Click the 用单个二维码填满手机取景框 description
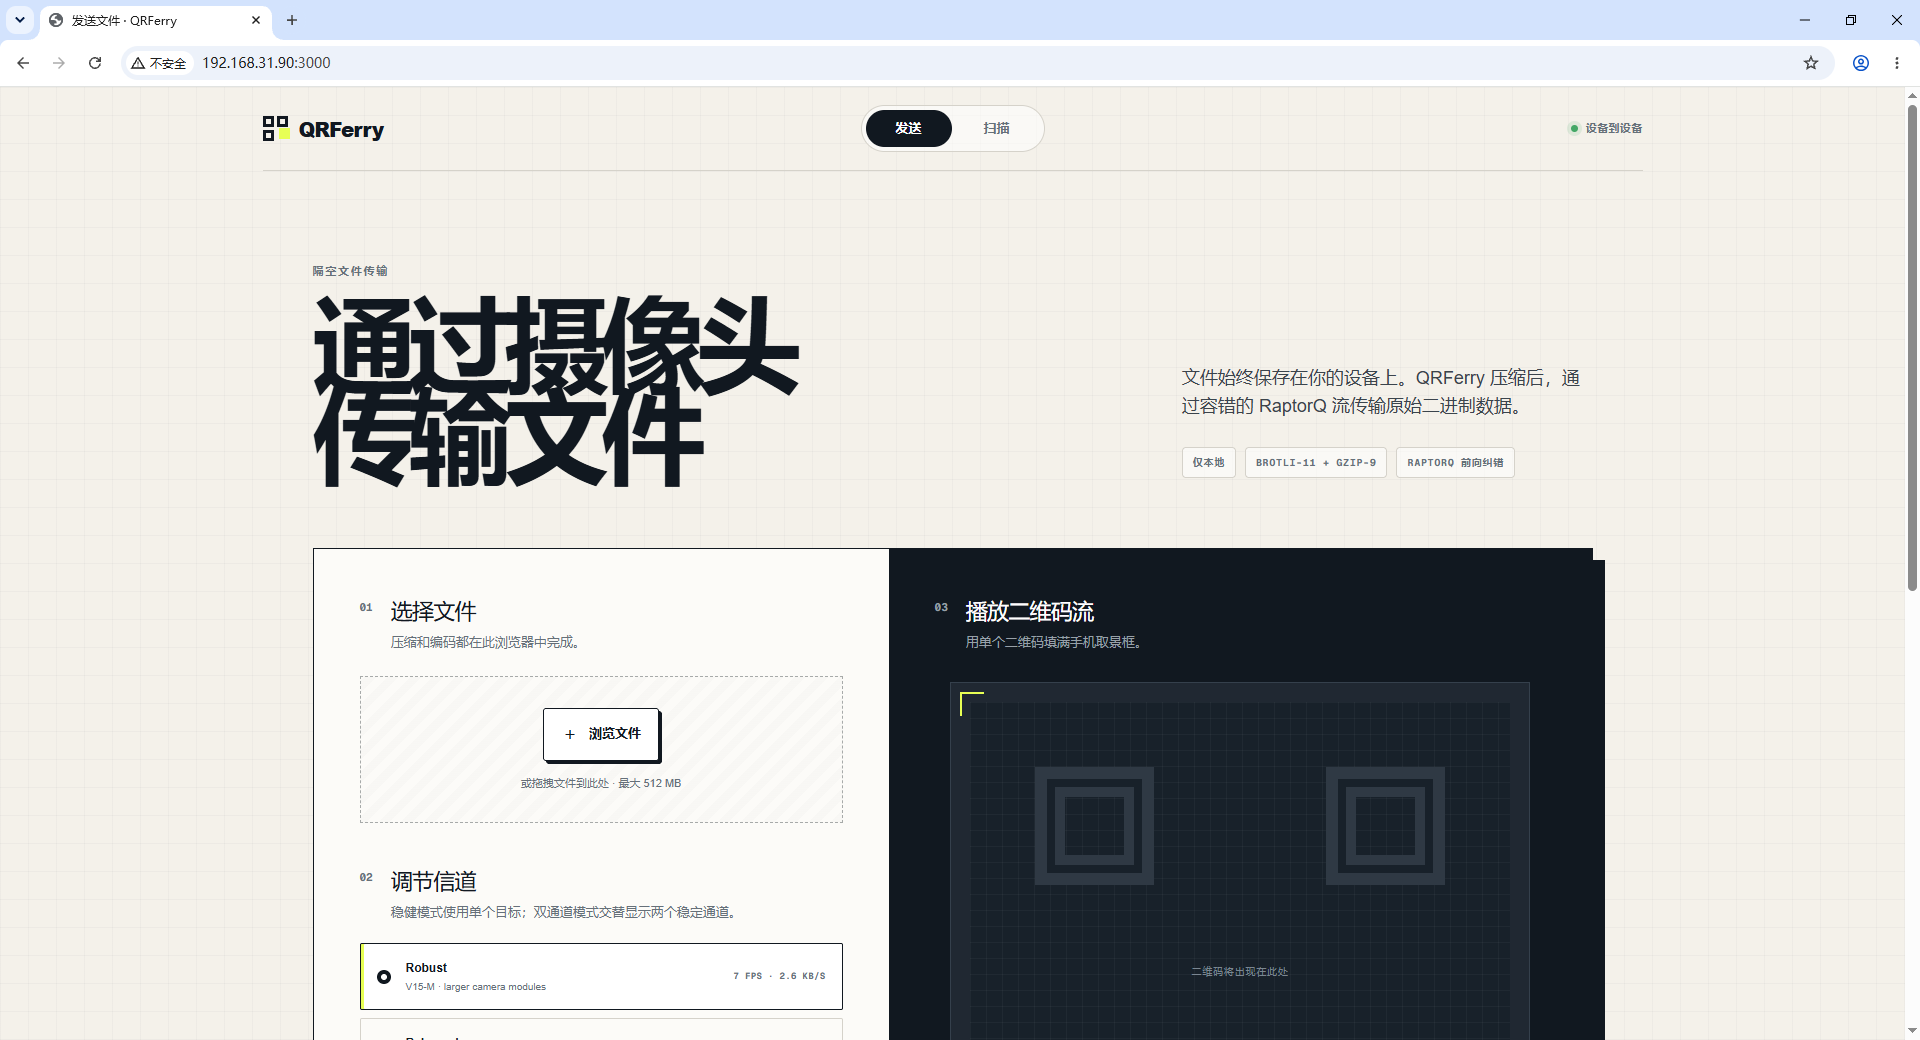 (x=1055, y=642)
